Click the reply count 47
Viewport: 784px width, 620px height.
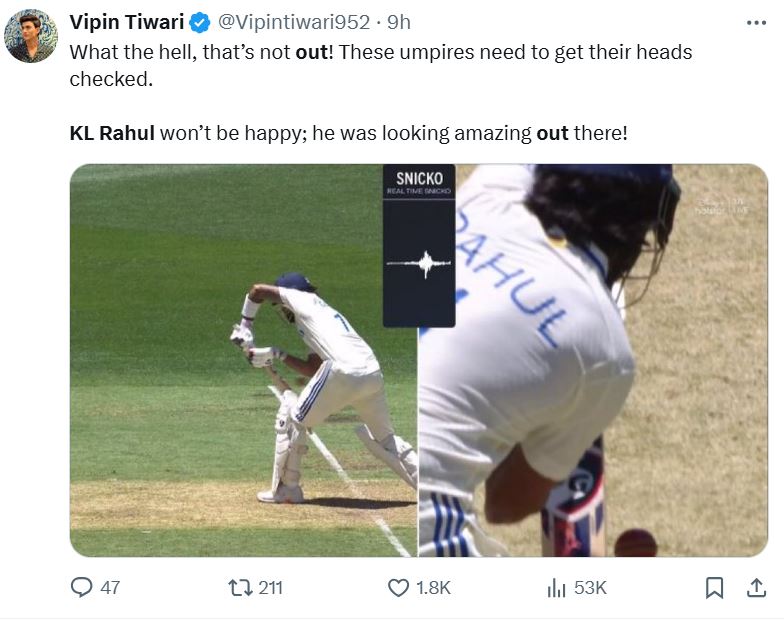point(110,587)
